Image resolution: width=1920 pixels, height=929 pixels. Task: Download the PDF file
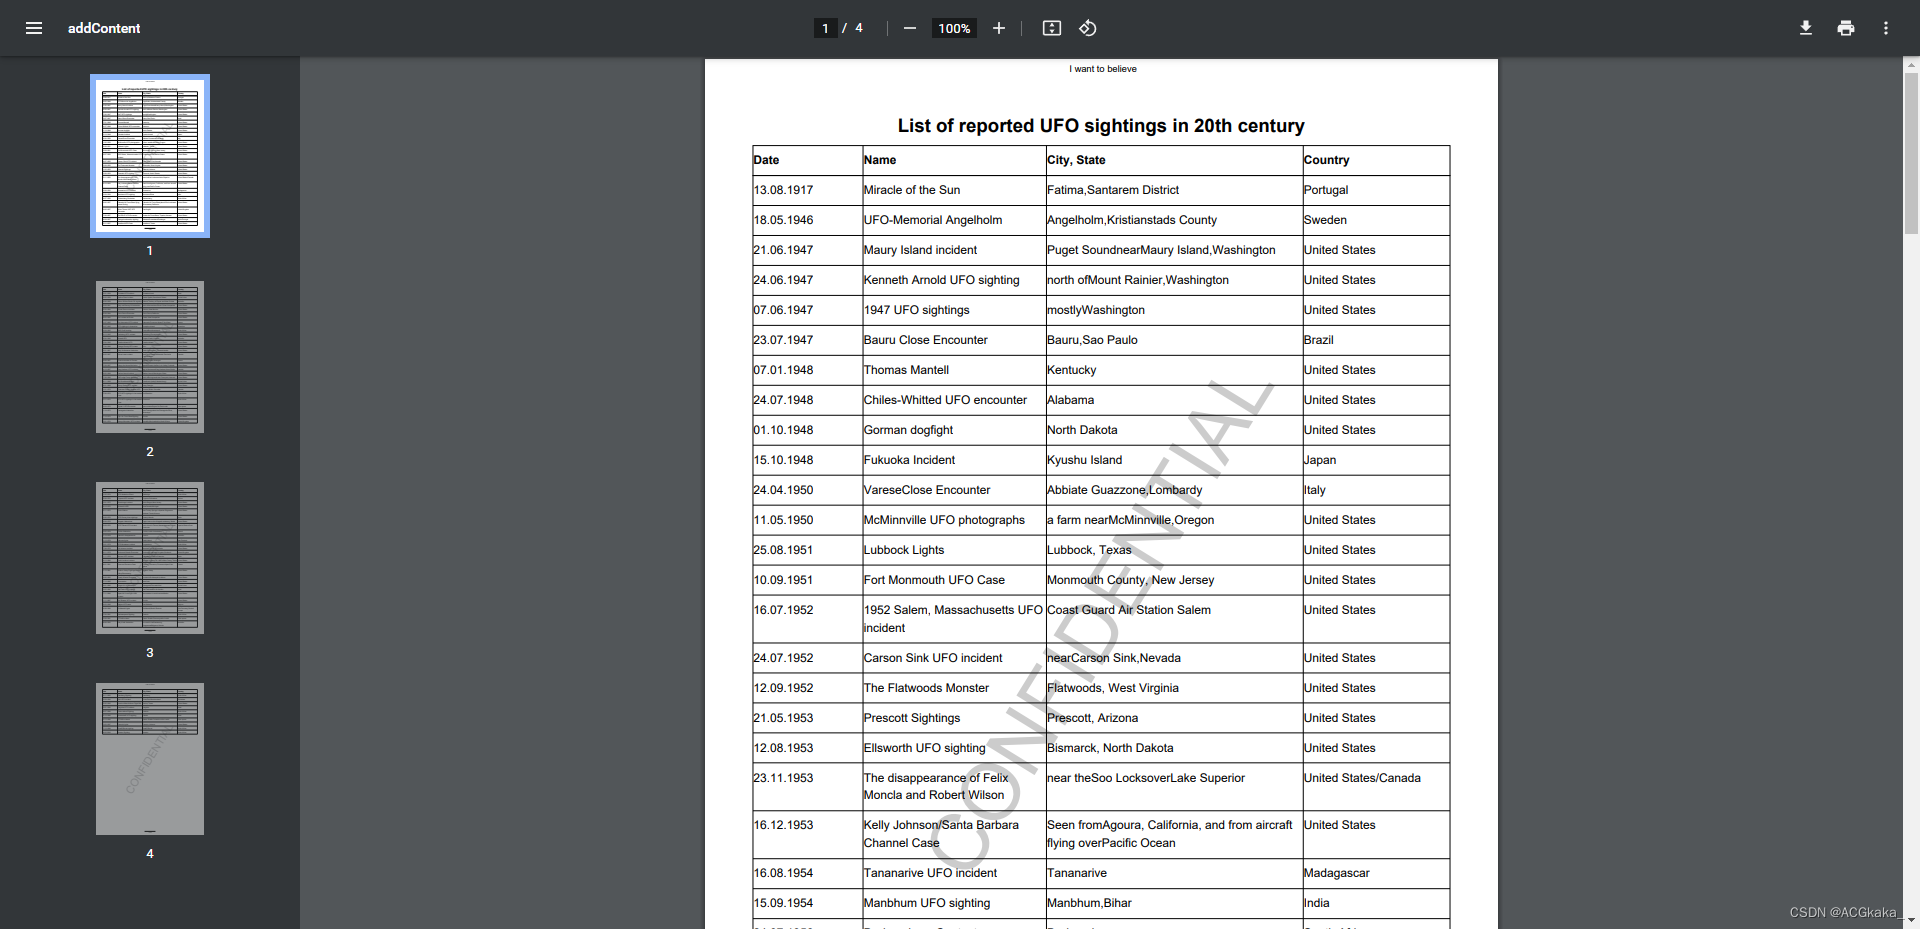coord(1806,28)
